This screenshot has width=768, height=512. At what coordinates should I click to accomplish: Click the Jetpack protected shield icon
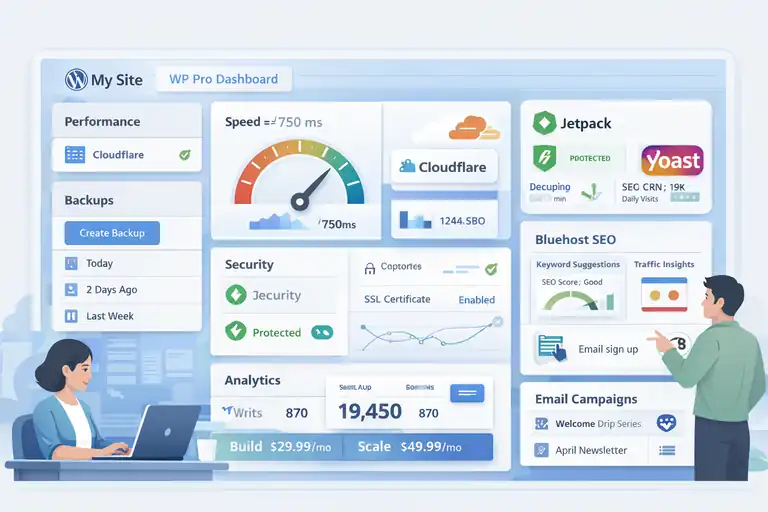(544, 158)
